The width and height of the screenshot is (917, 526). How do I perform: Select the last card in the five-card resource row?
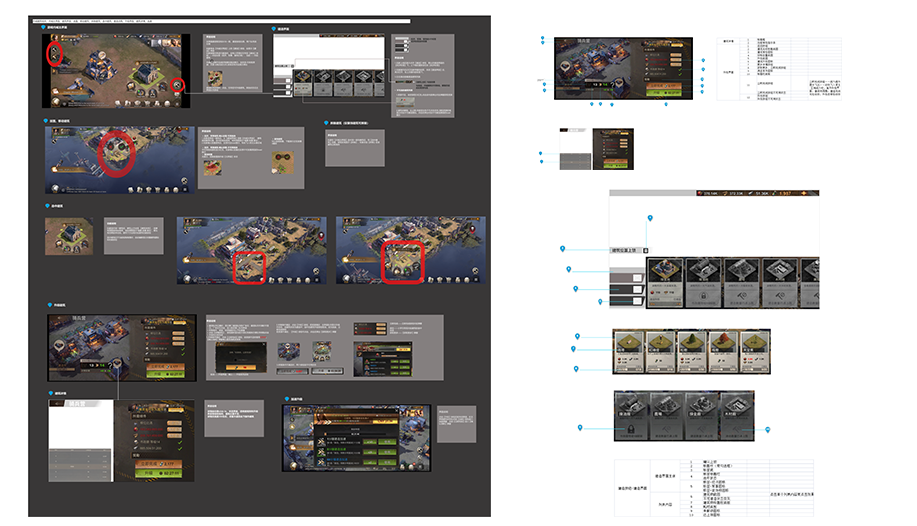tap(754, 351)
